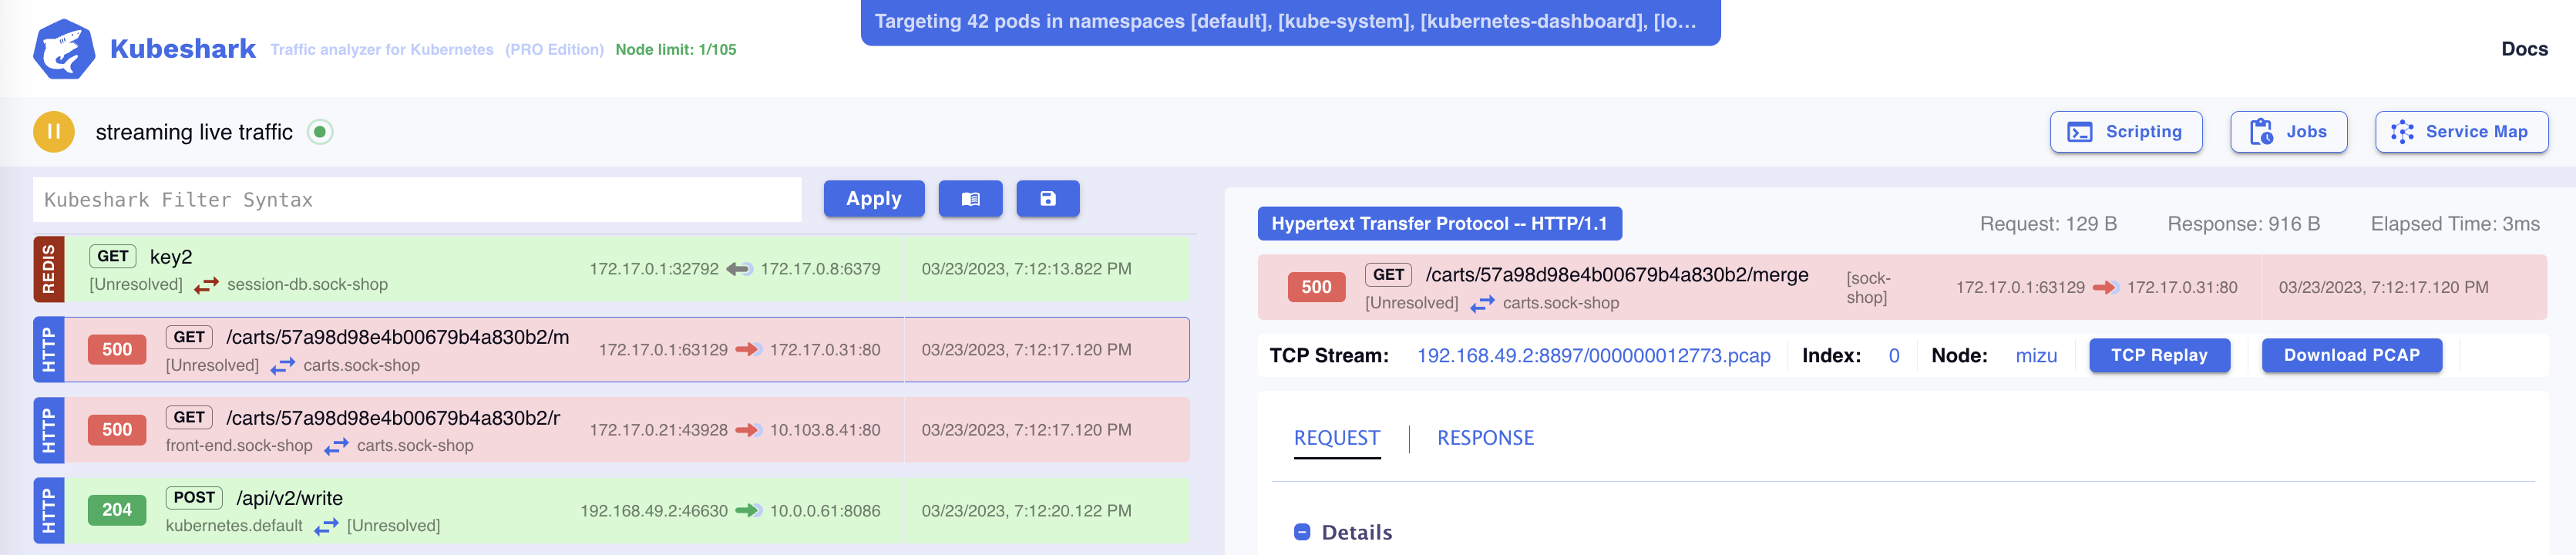This screenshot has height=555, width=2576.
Task: Click the mizu node link
Action: coord(2035,356)
